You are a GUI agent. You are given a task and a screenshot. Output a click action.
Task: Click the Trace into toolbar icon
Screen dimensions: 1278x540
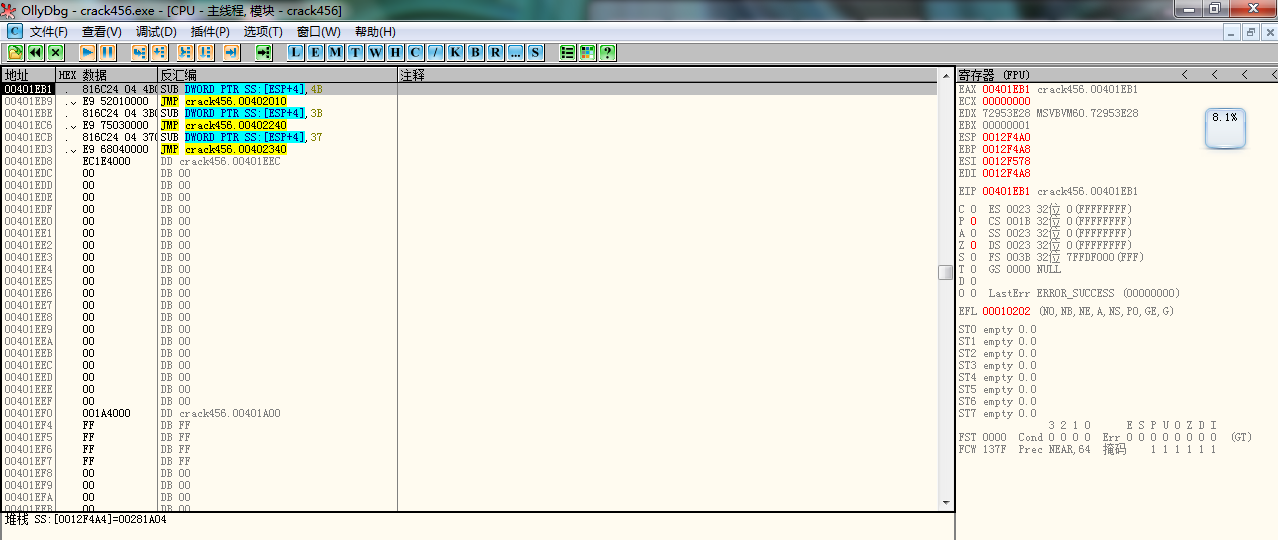point(185,52)
